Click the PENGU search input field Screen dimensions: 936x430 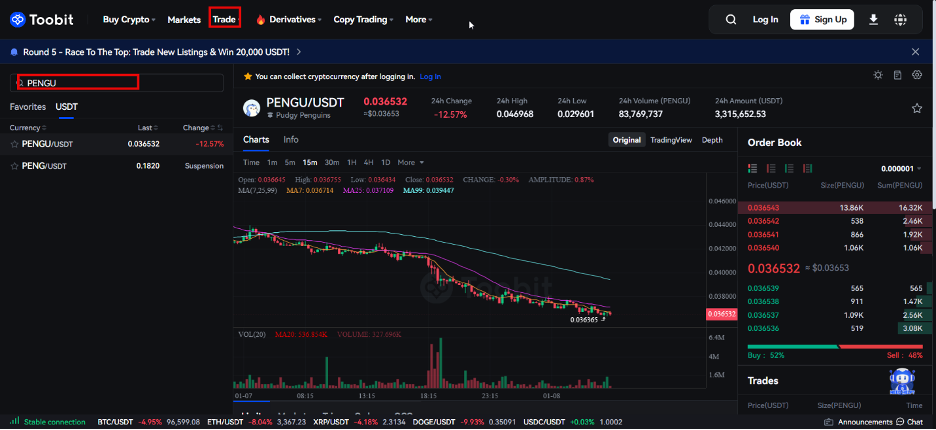pyautogui.click(x=117, y=83)
